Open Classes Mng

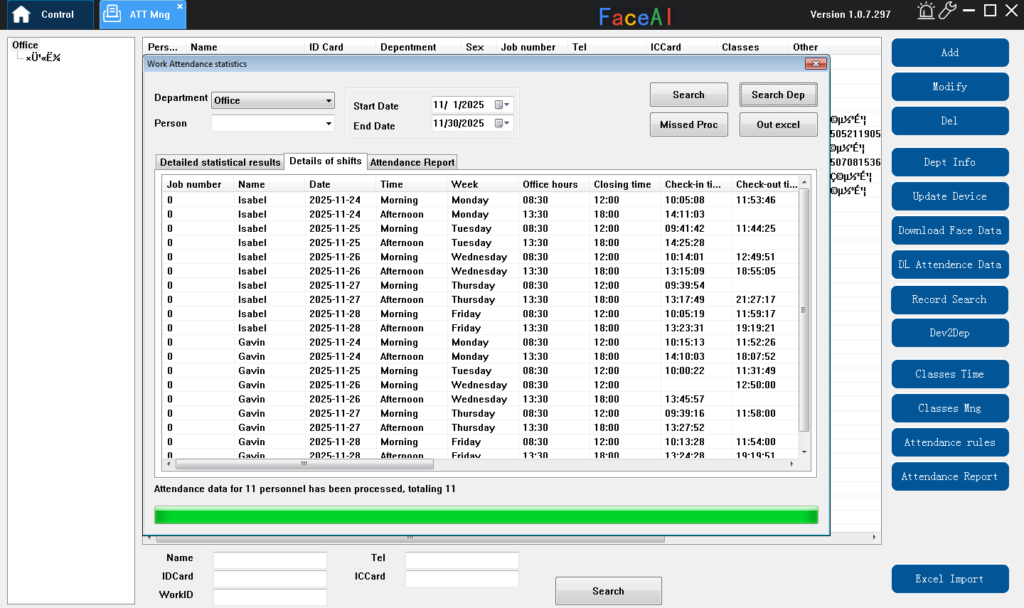950,408
